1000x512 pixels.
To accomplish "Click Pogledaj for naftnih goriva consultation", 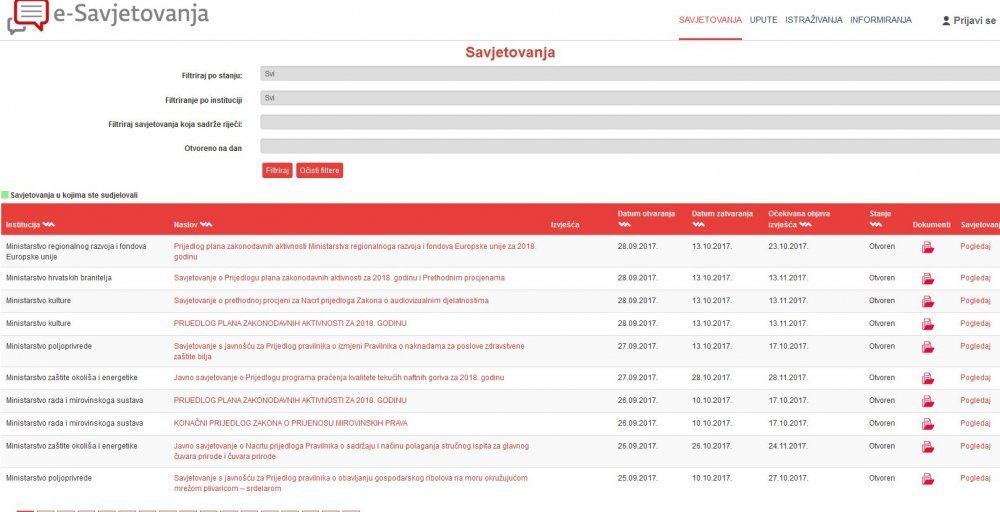I will point(975,377).
